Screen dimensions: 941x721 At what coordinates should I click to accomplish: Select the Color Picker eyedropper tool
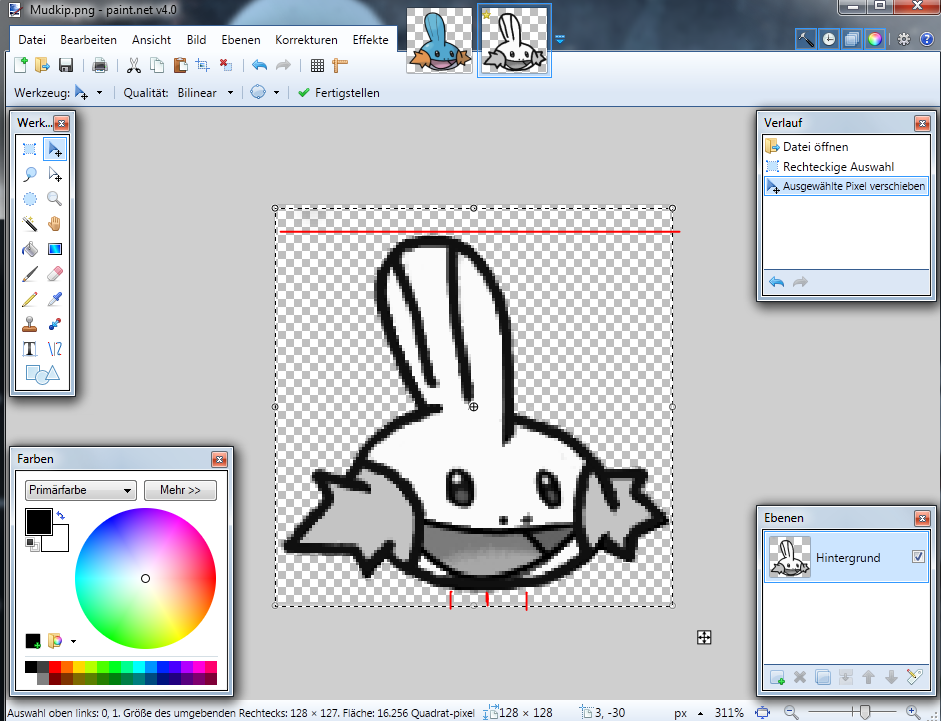coord(55,299)
